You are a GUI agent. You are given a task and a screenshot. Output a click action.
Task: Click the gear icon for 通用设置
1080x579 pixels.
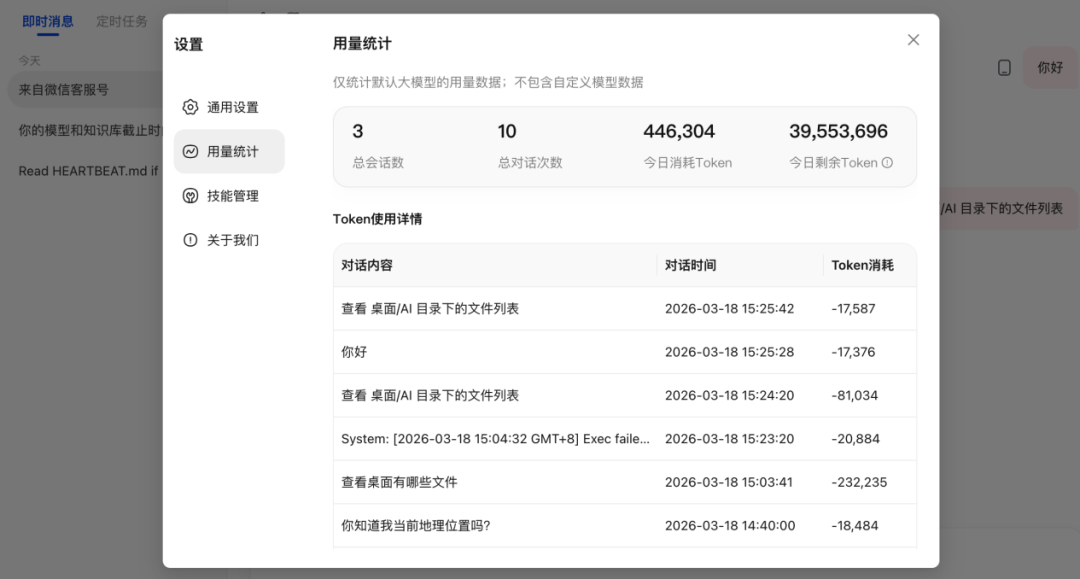pos(190,107)
